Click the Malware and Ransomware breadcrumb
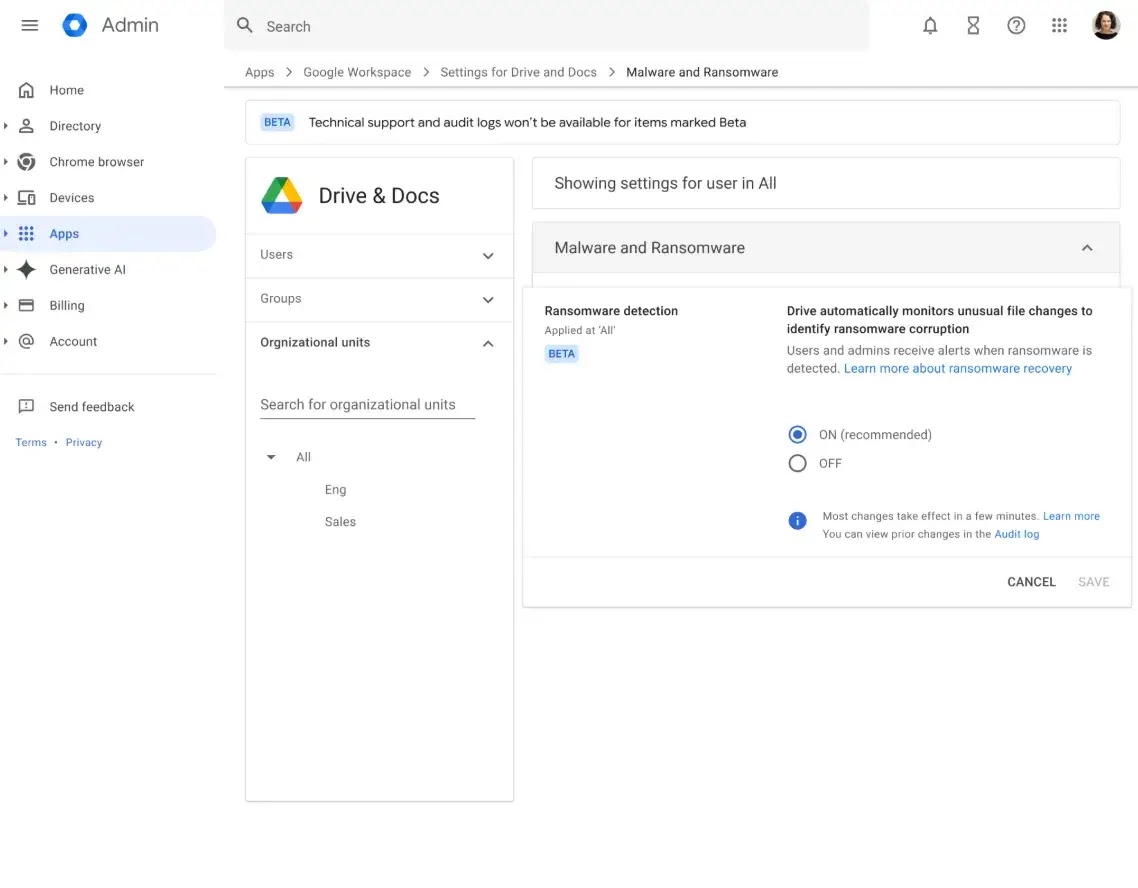 tap(702, 72)
